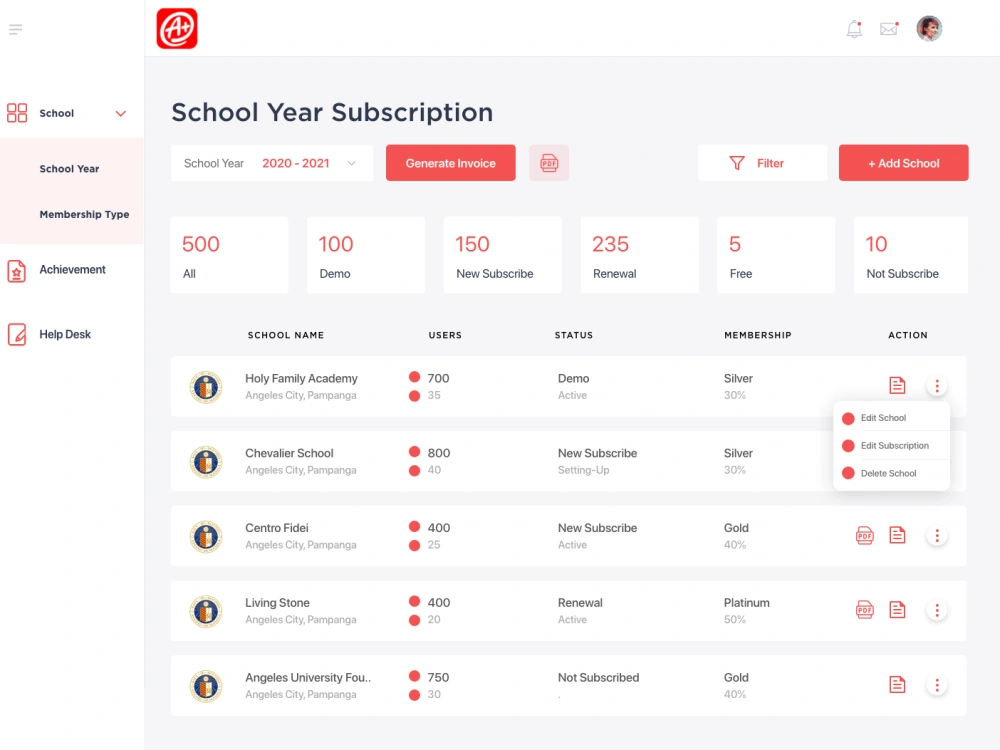Click Angeles University 750 users value

[x=438, y=678]
